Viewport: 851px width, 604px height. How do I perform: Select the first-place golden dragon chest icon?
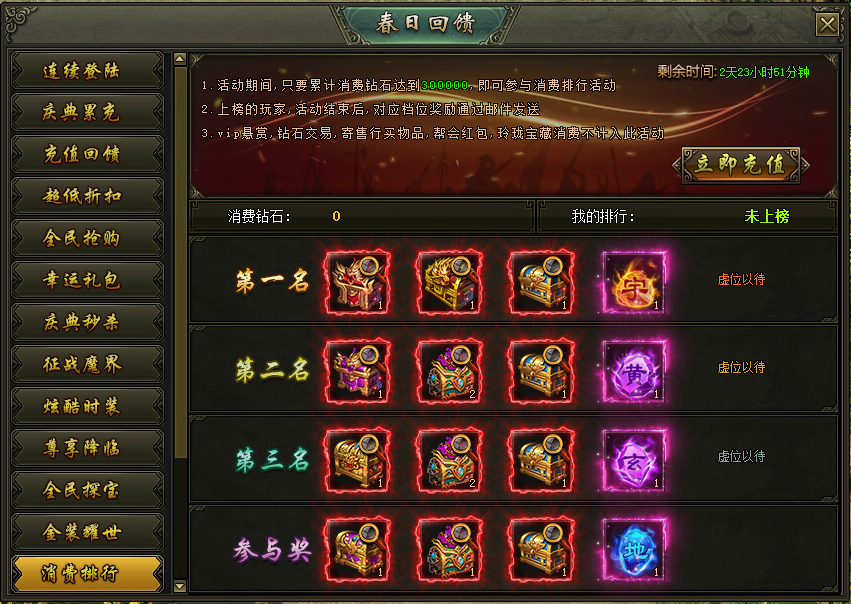[x=449, y=282]
